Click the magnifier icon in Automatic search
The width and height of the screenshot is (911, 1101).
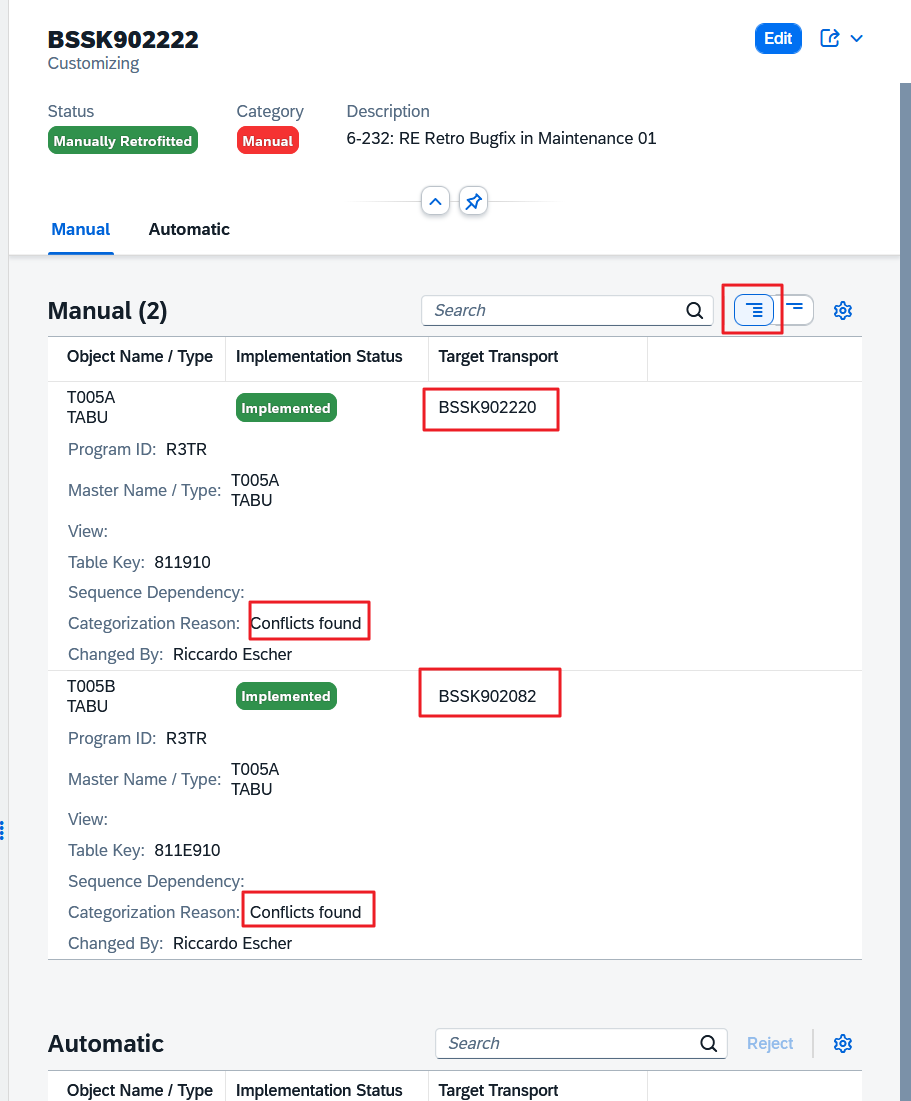(x=708, y=1043)
